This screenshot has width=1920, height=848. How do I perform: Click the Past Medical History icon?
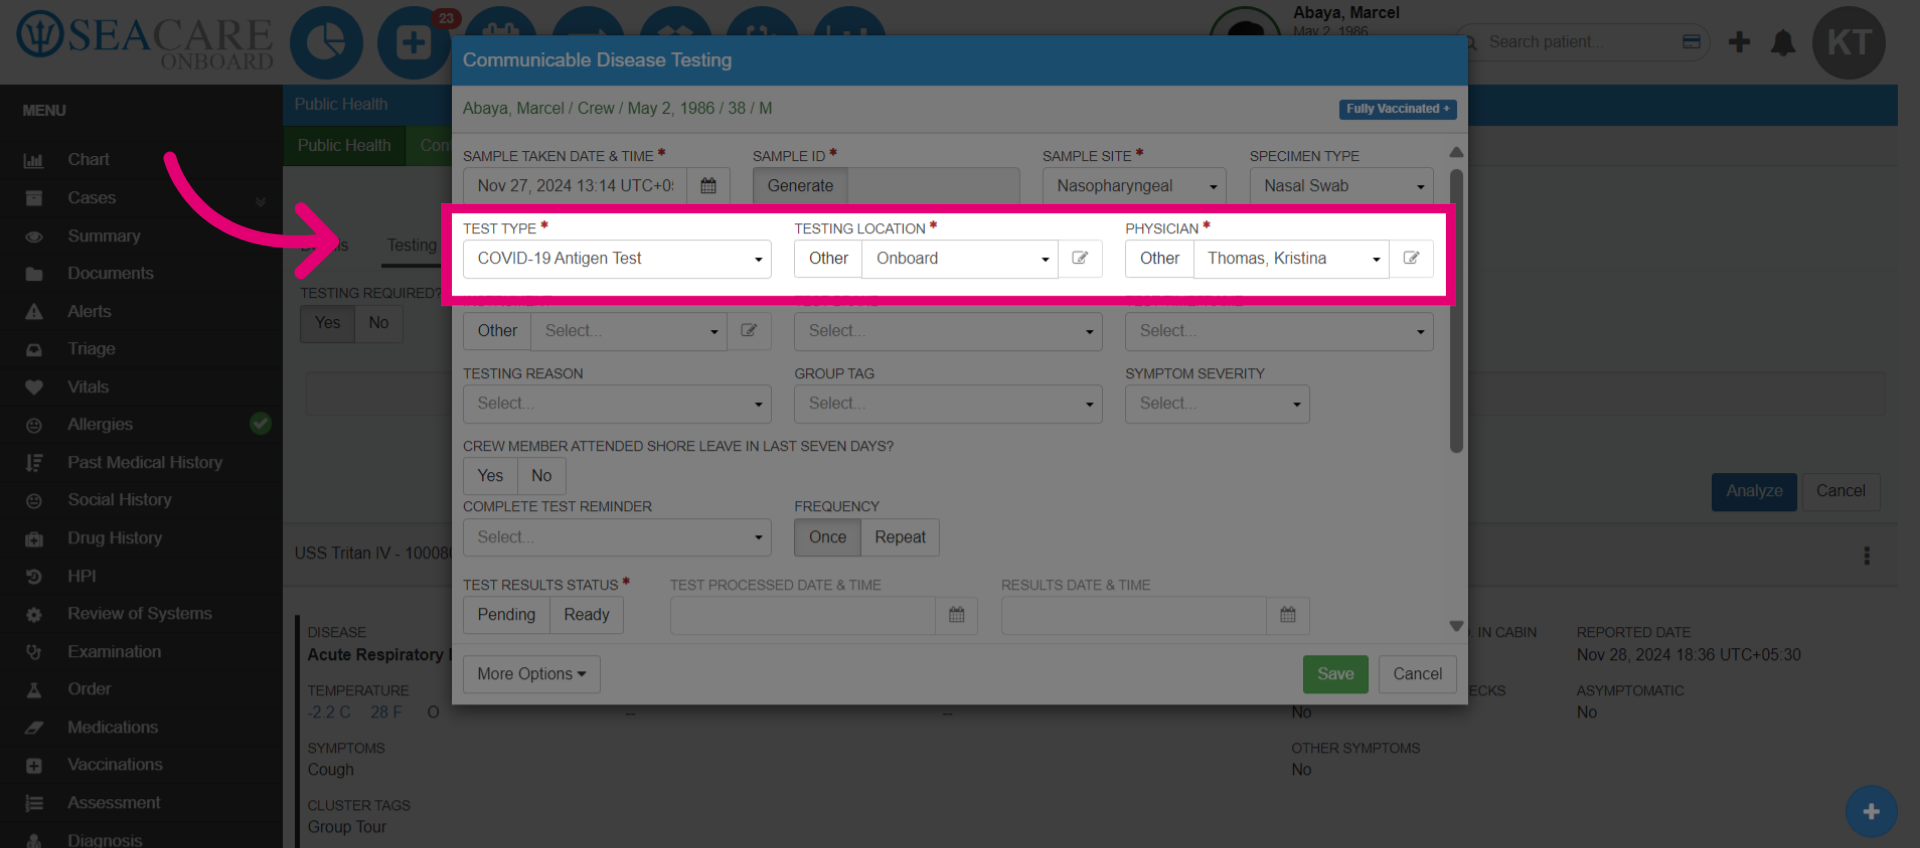(34, 463)
